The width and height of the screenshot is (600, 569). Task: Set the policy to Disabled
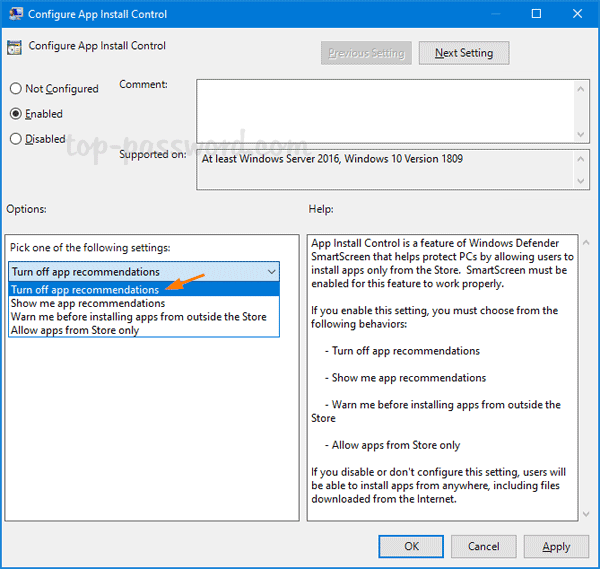coord(16,139)
